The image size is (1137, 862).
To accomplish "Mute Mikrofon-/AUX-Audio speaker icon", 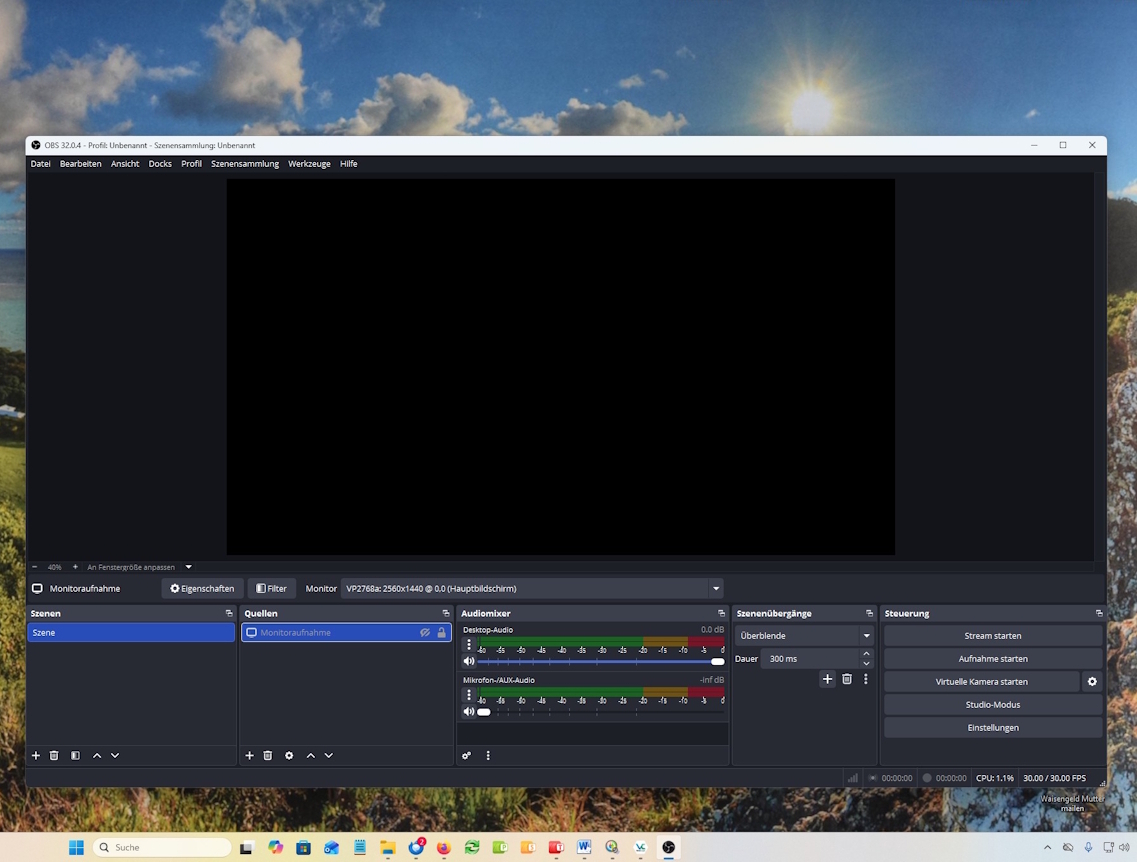I will (x=469, y=712).
